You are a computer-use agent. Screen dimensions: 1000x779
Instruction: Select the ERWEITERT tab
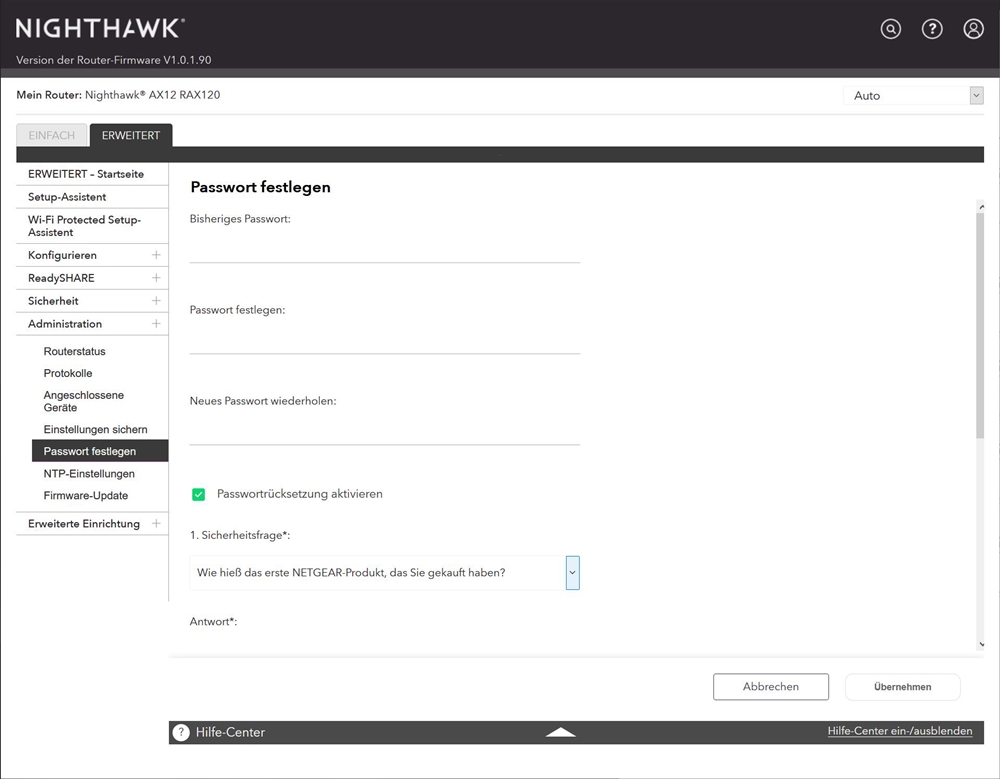click(x=131, y=136)
